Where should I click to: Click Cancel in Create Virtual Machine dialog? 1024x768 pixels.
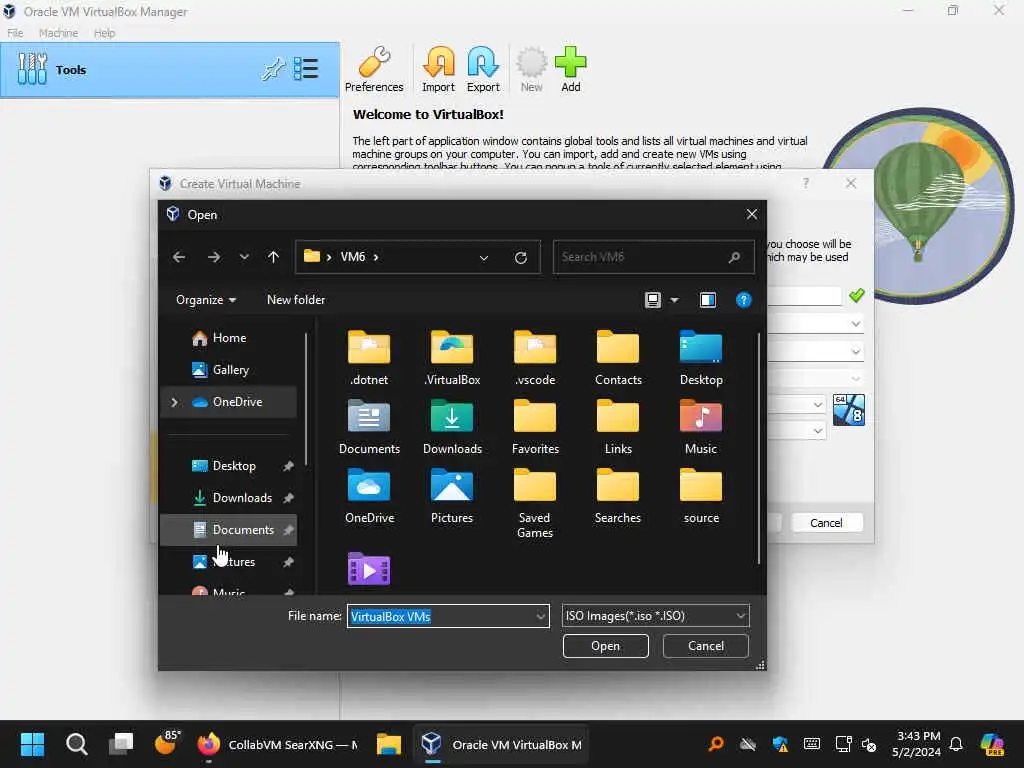pyautogui.click(x=827, y=522)
